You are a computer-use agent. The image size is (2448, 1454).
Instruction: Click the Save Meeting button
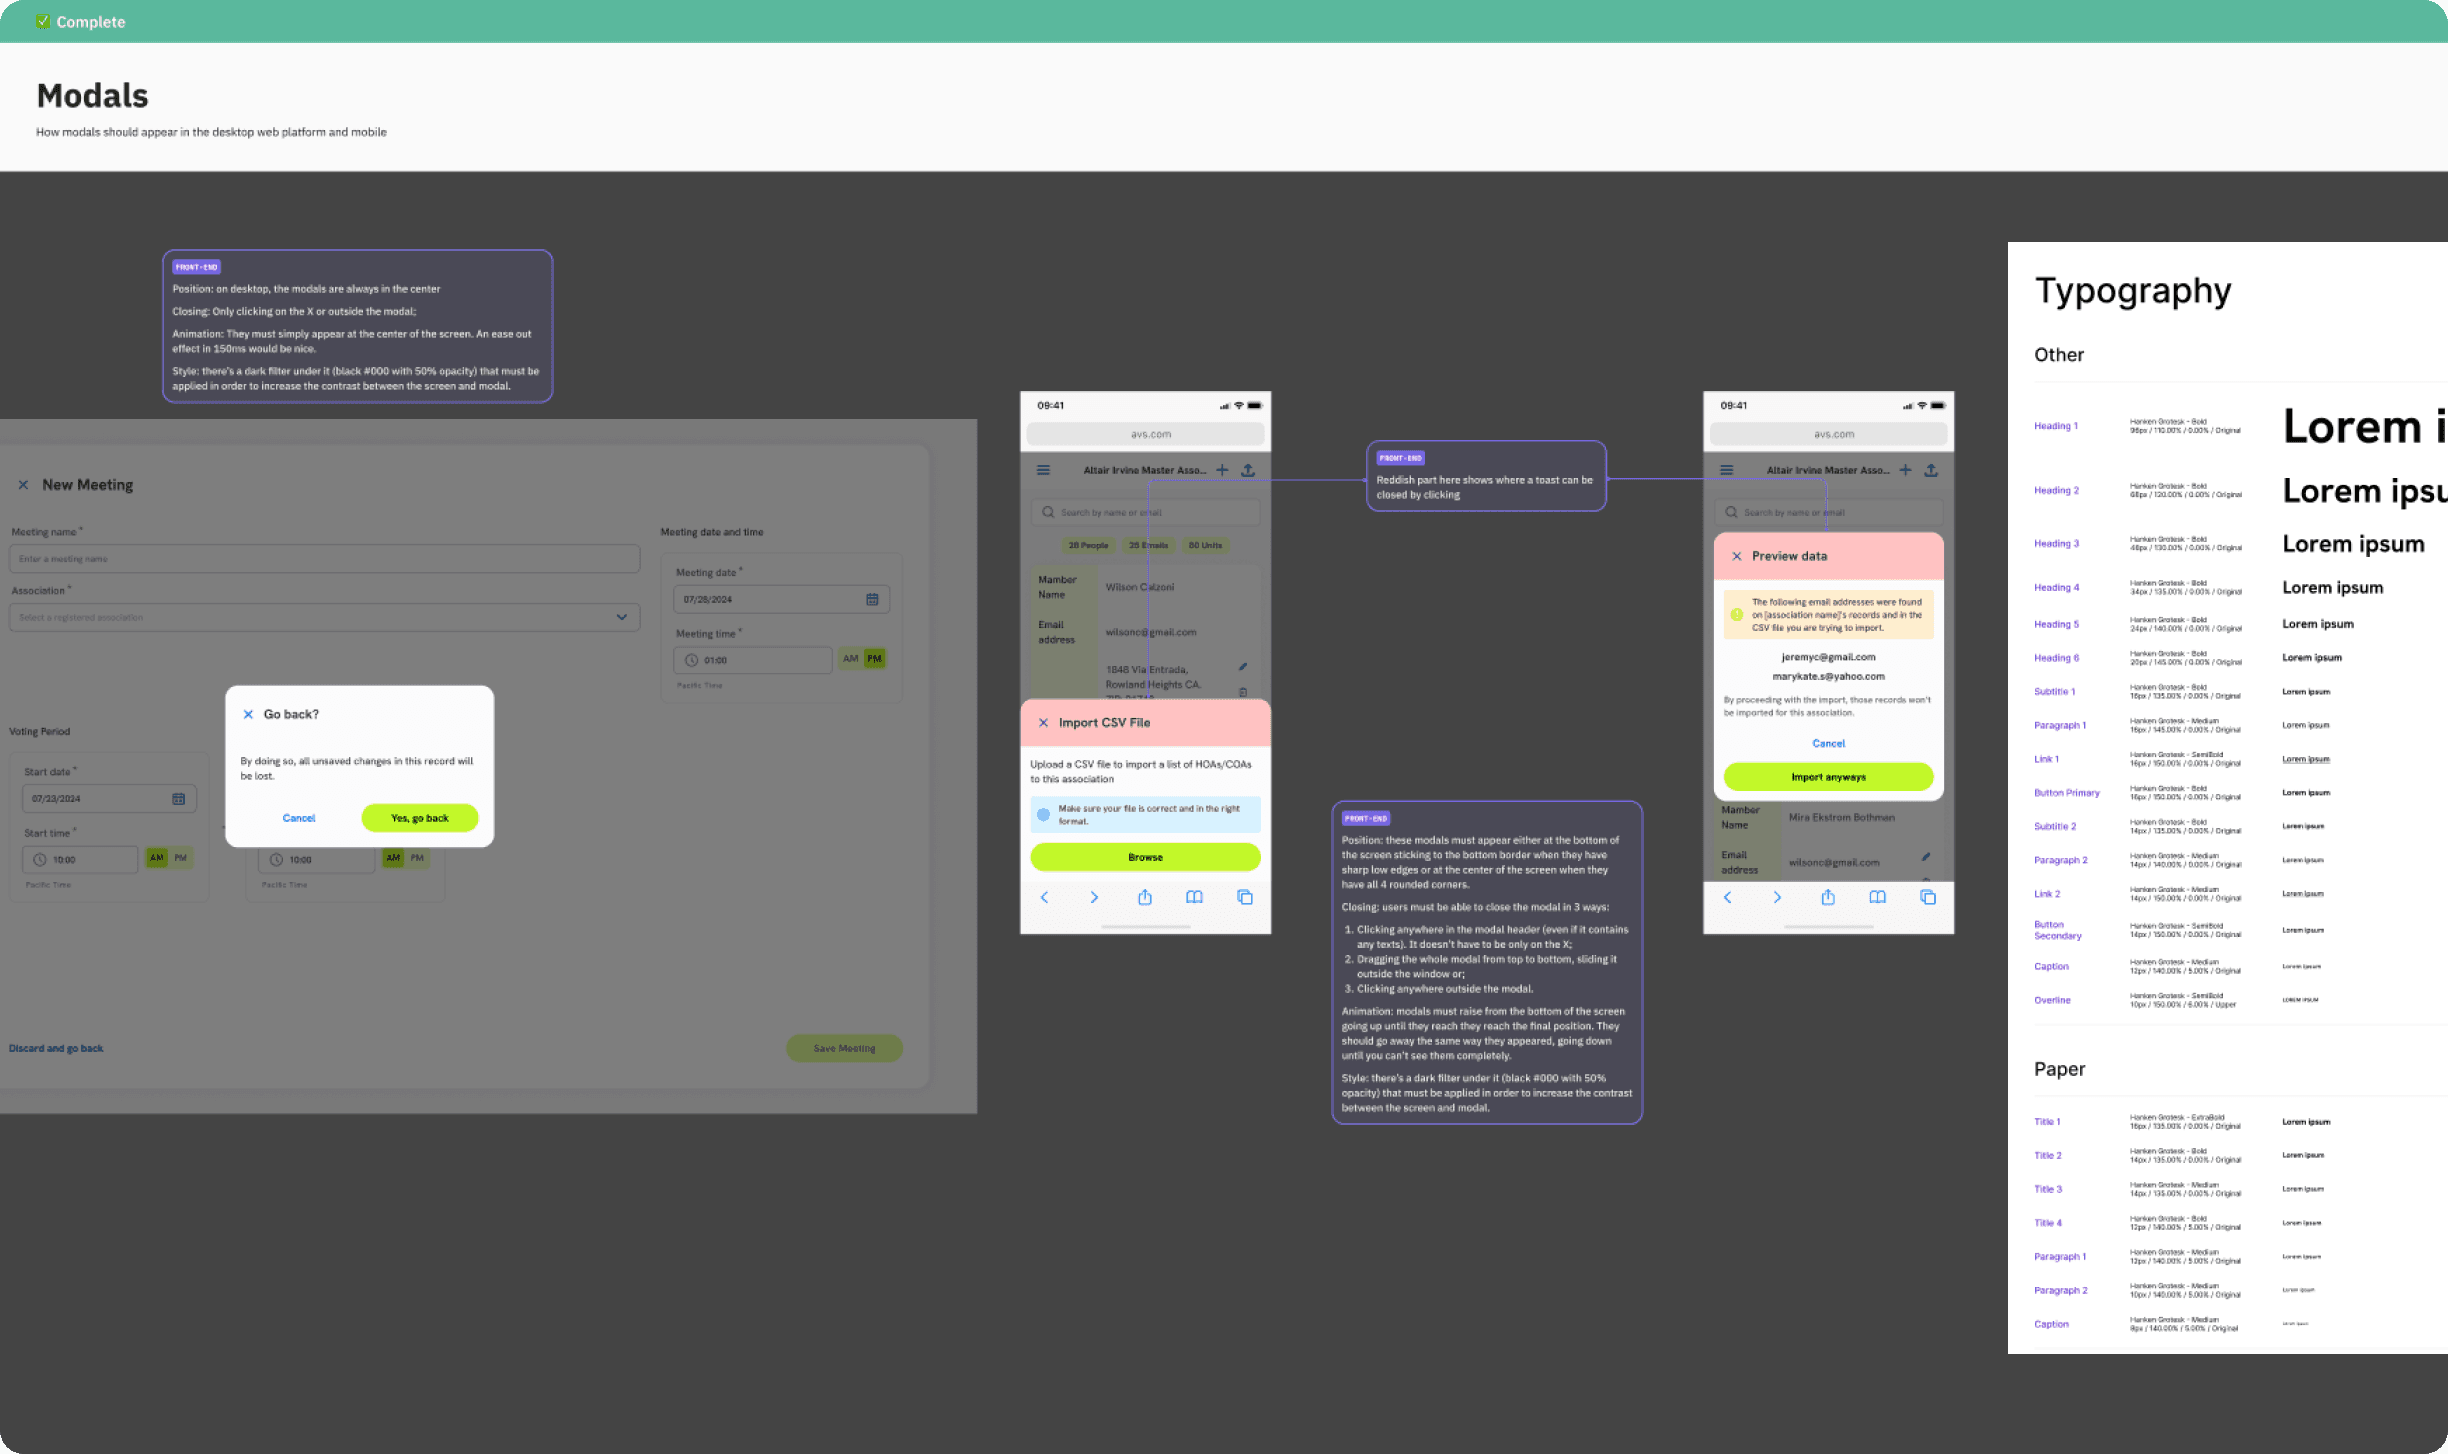(844, 1048)
